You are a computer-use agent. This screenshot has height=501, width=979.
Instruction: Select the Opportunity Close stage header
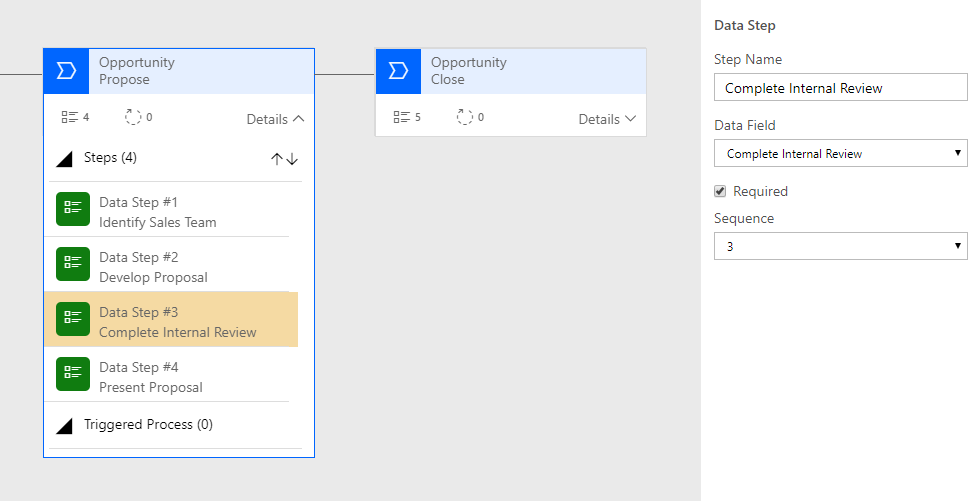[511, 71]
